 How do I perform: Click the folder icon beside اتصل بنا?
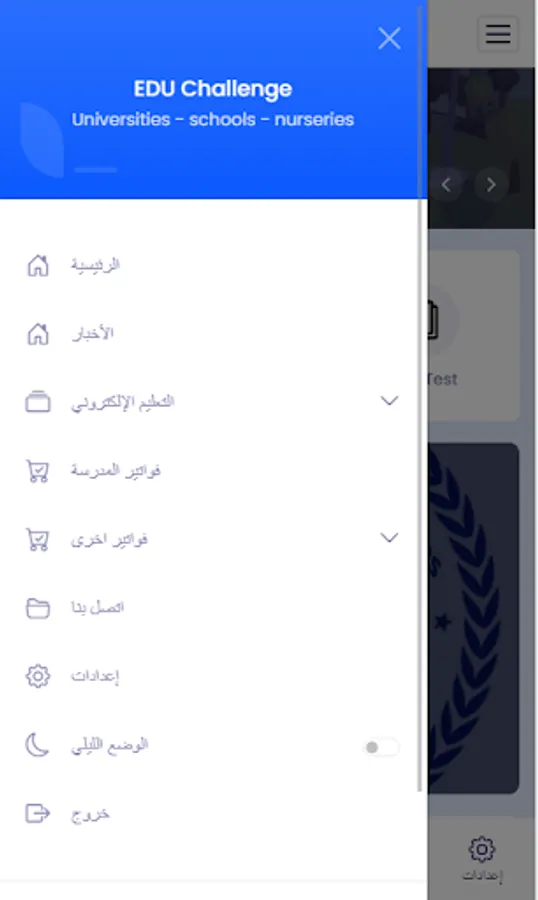pos(38,608)
